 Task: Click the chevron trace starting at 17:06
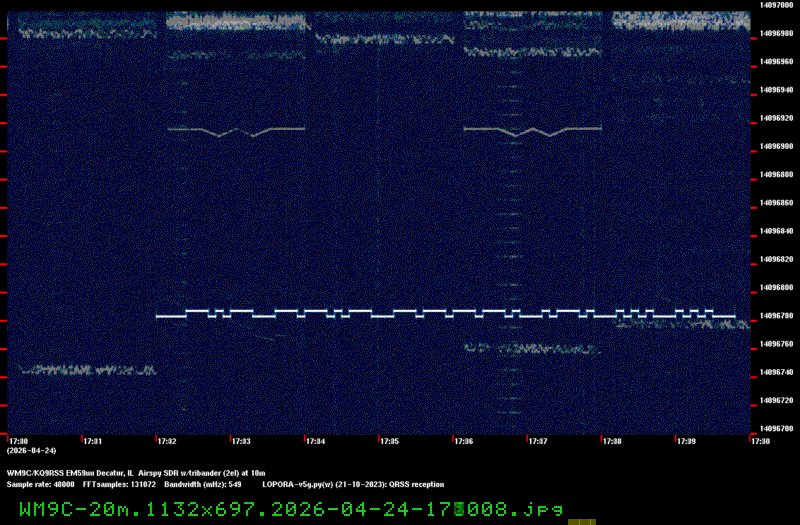[x=533, y=132]
